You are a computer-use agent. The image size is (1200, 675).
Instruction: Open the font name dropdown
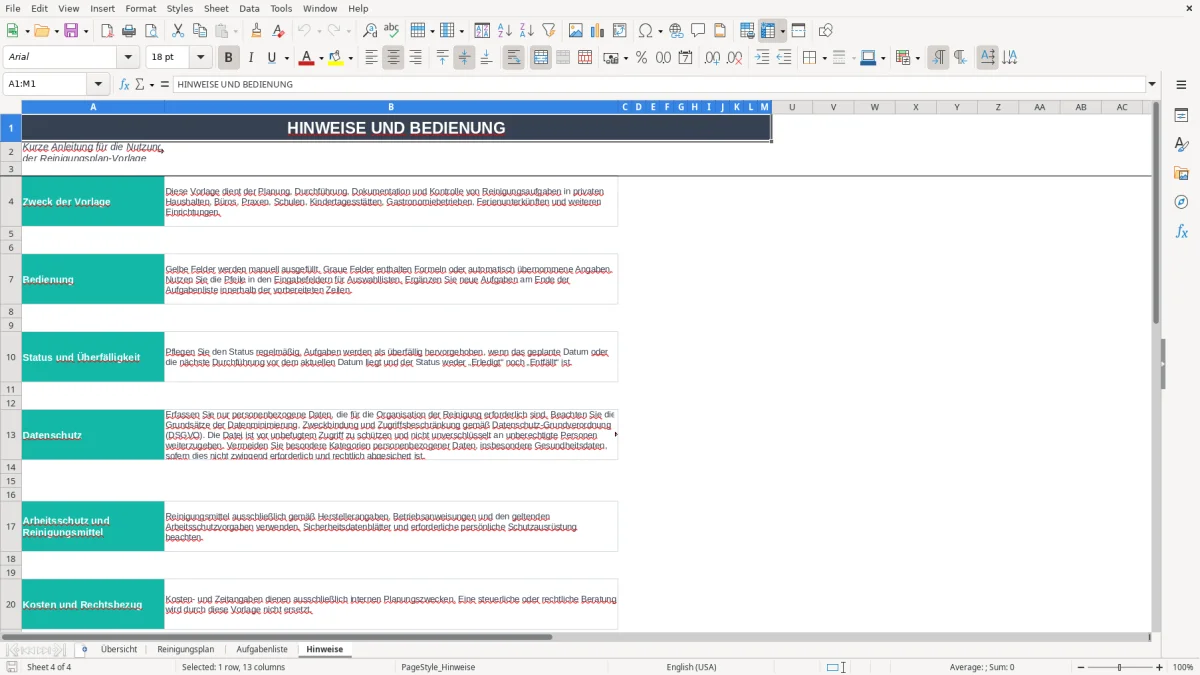pos(127,58)
